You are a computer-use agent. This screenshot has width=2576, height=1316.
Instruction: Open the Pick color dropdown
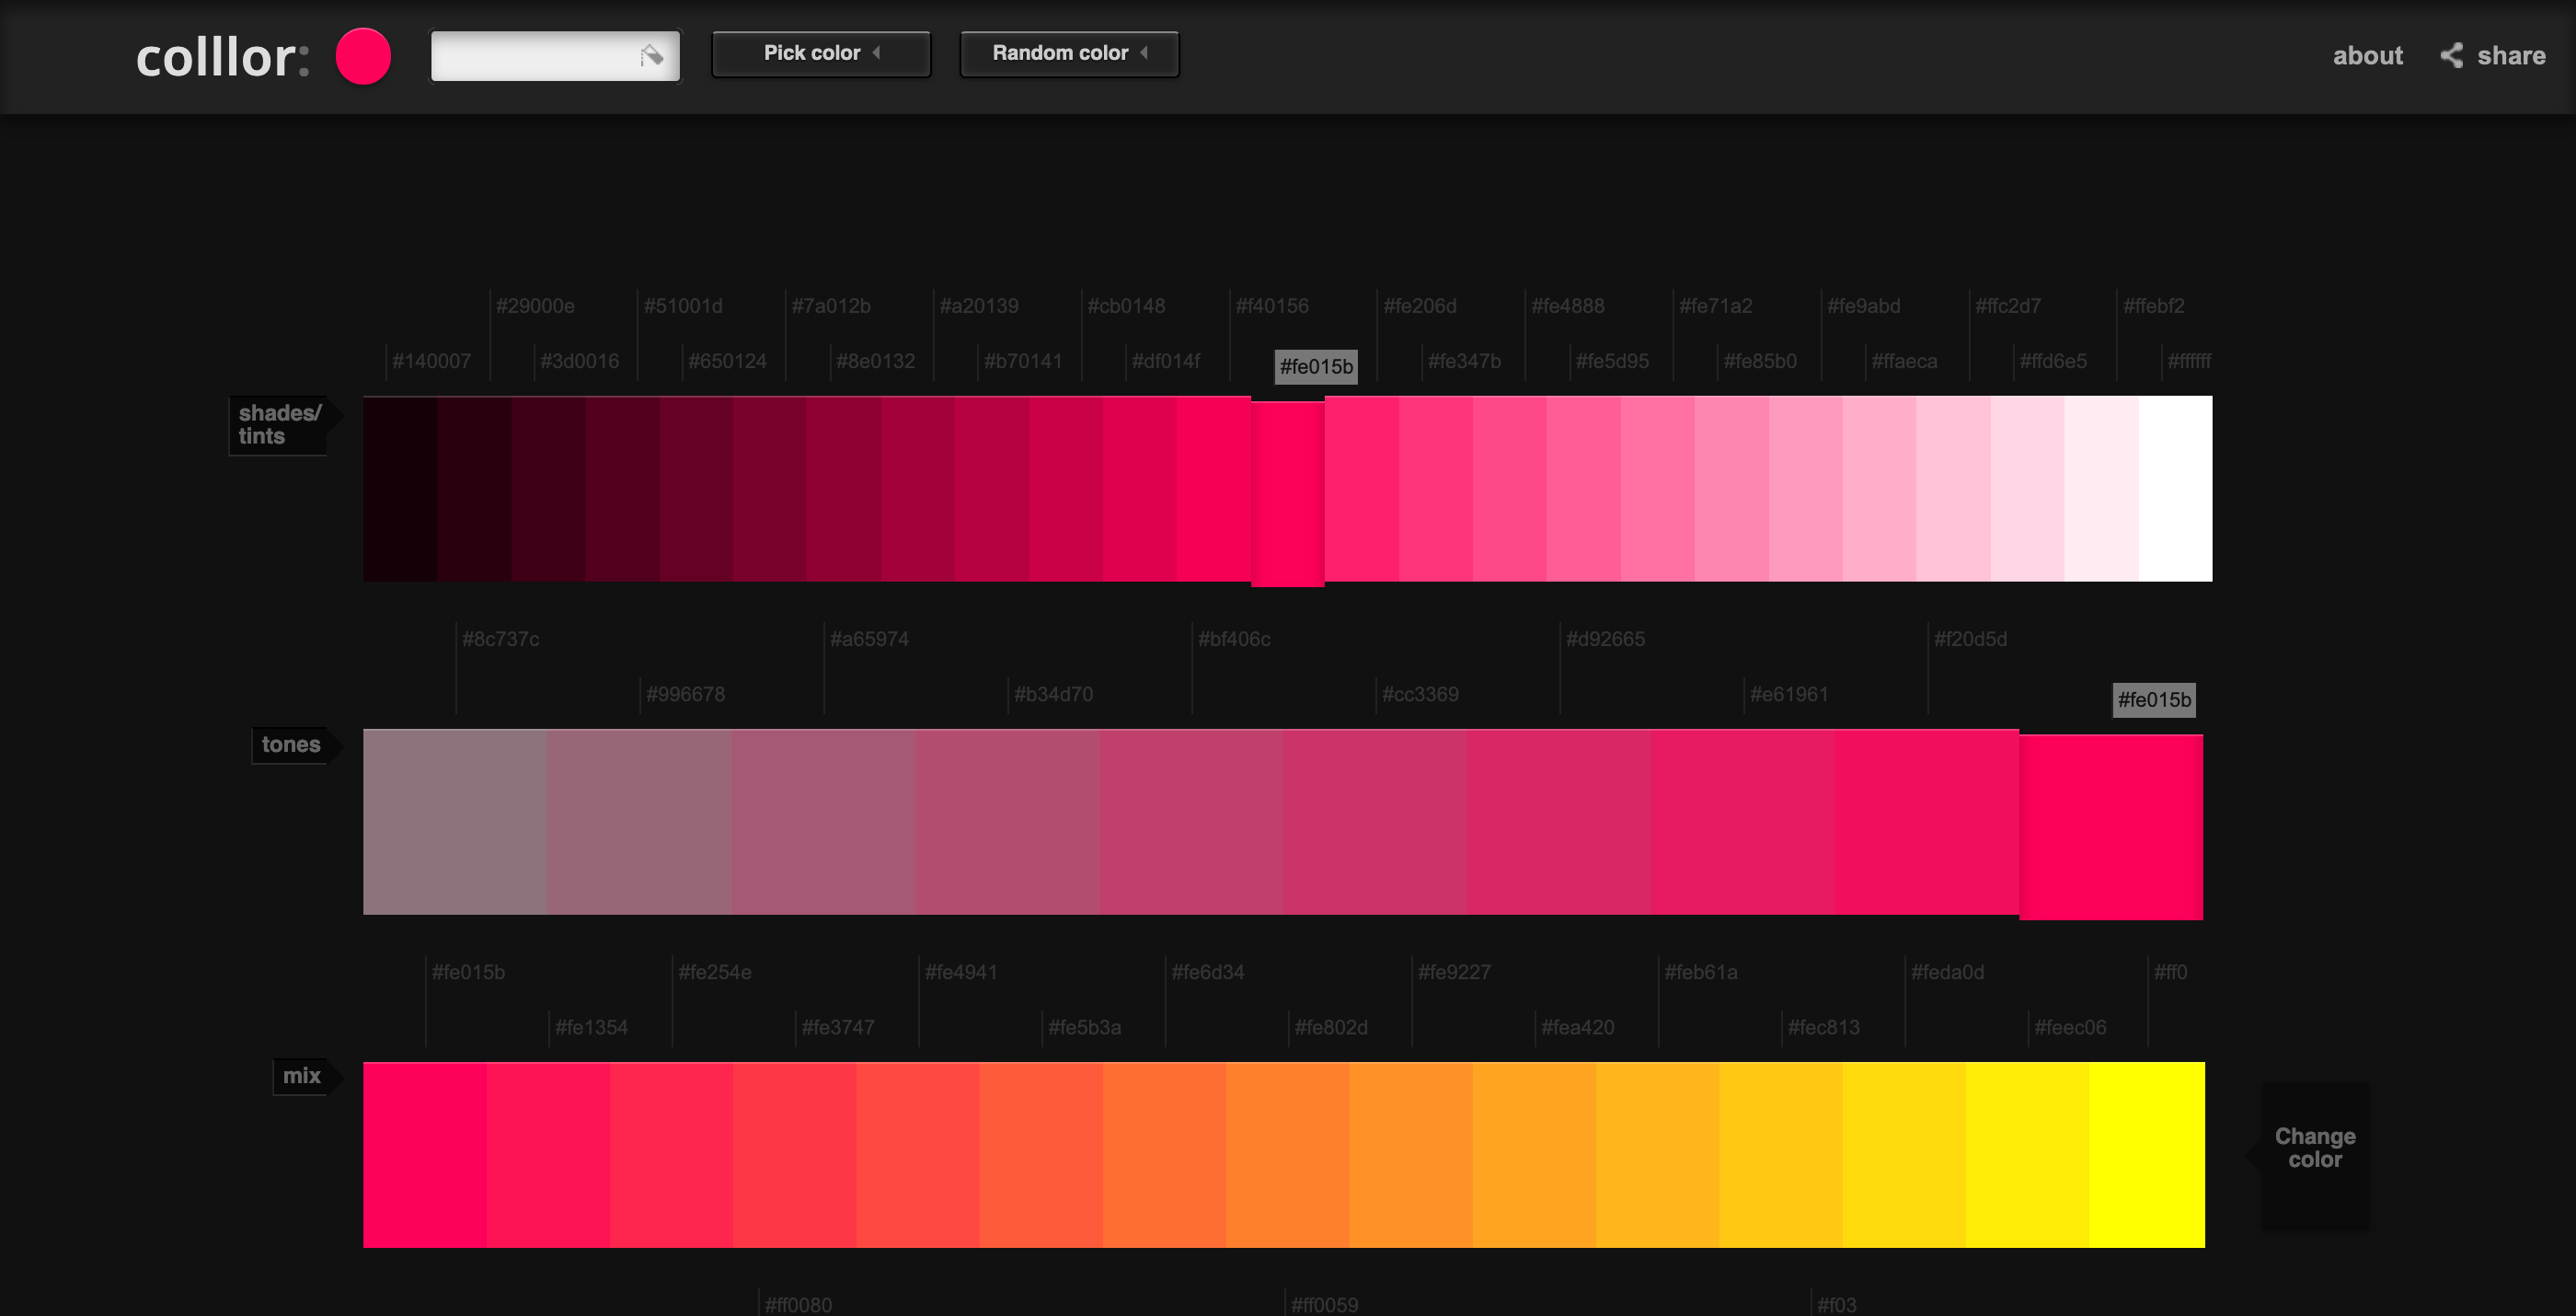pyautogui.click(x=821, y=53)
